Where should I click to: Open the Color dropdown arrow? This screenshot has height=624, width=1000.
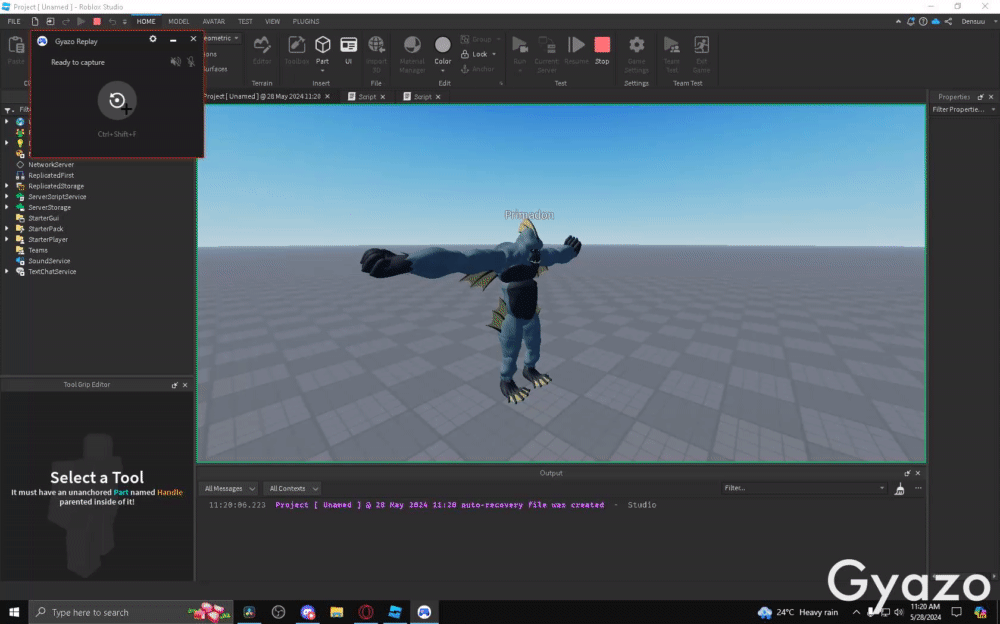pos(443,70)
